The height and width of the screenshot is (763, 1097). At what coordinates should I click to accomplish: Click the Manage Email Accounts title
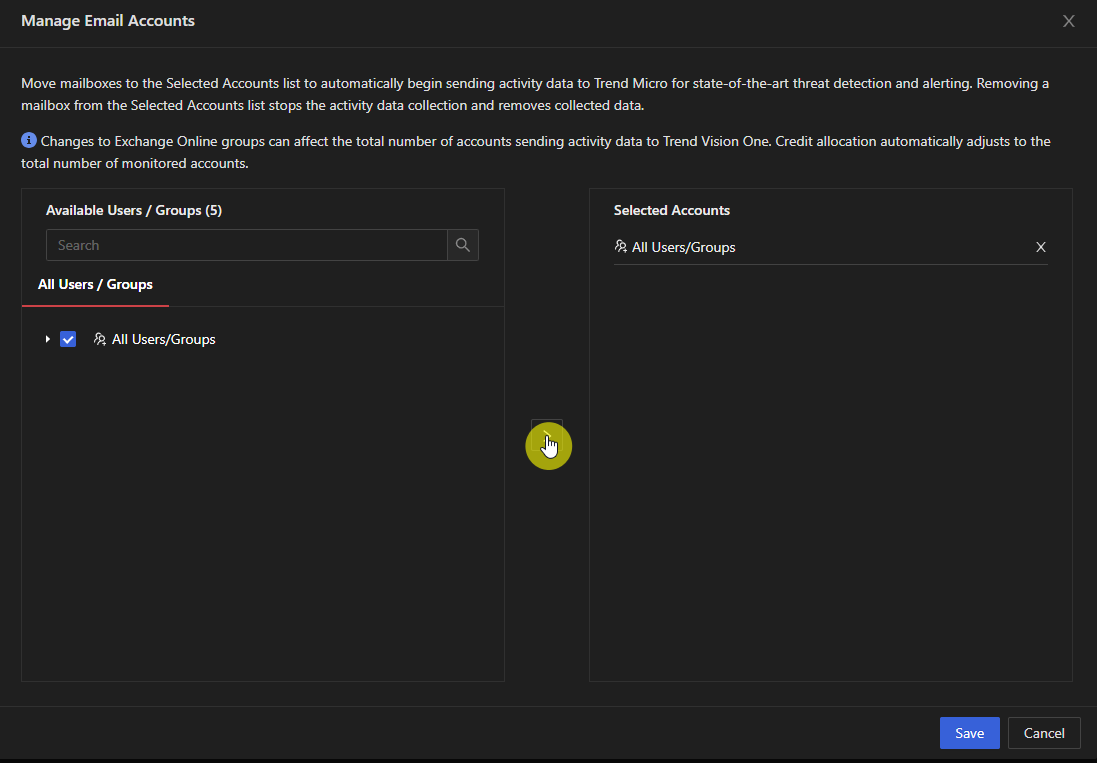click(108, 21)
